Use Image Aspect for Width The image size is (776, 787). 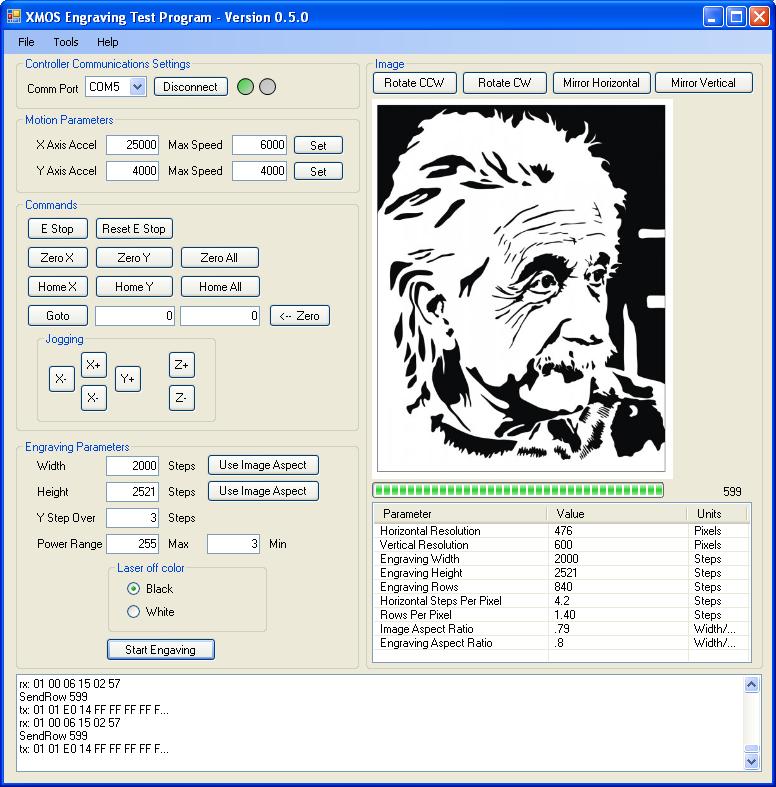[x=263, y=465]
